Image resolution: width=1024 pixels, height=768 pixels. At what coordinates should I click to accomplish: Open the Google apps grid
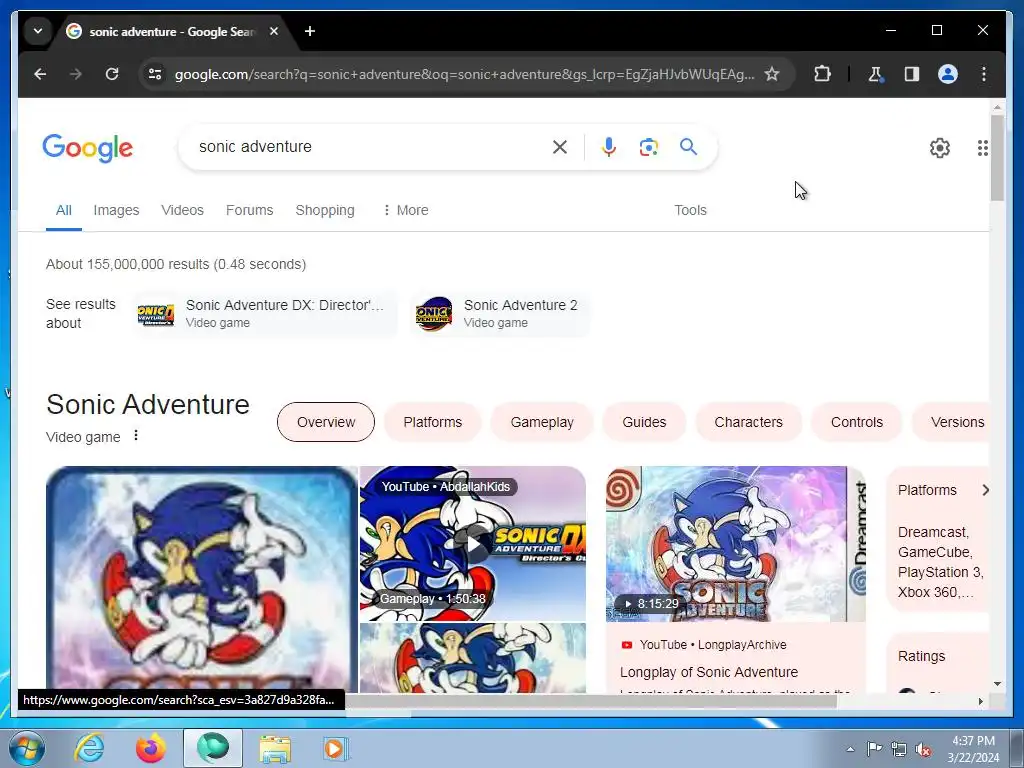coord(982,148)
